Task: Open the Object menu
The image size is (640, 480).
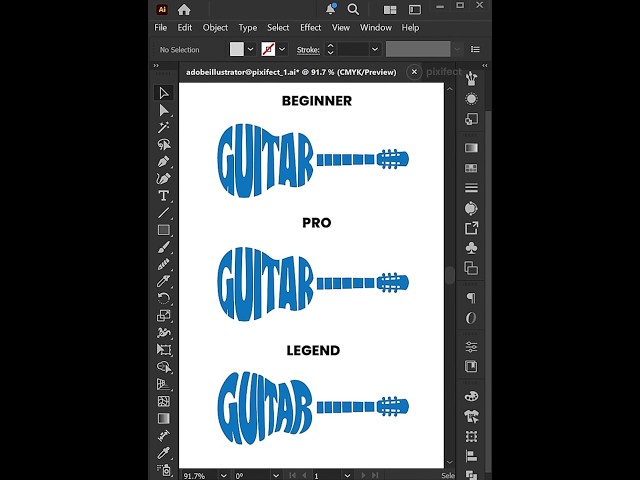Action: [x=215, y=28]
